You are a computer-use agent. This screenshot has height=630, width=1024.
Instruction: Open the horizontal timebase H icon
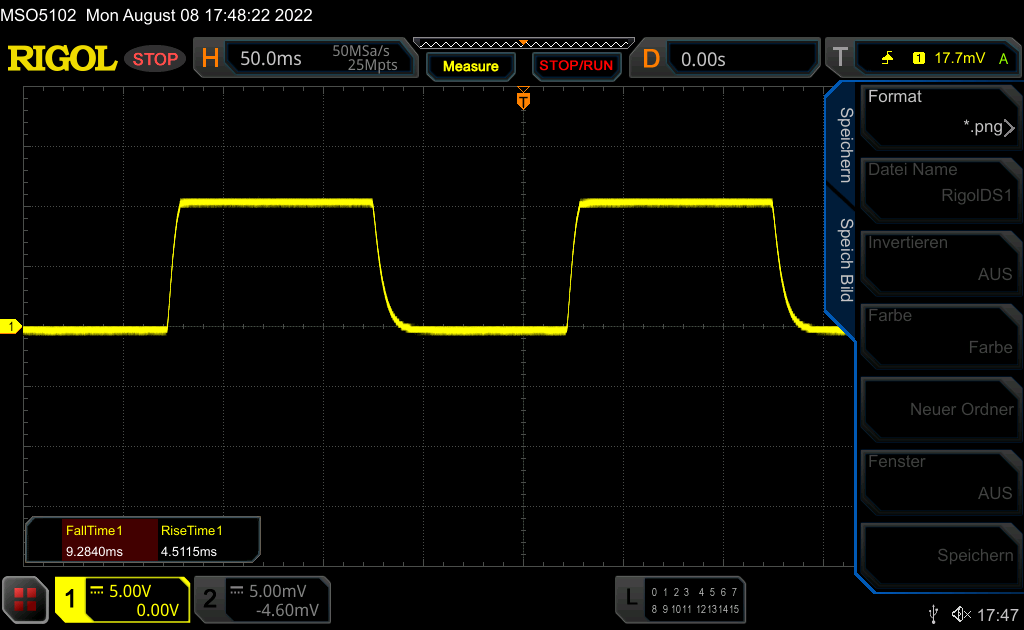coord(210,59)
